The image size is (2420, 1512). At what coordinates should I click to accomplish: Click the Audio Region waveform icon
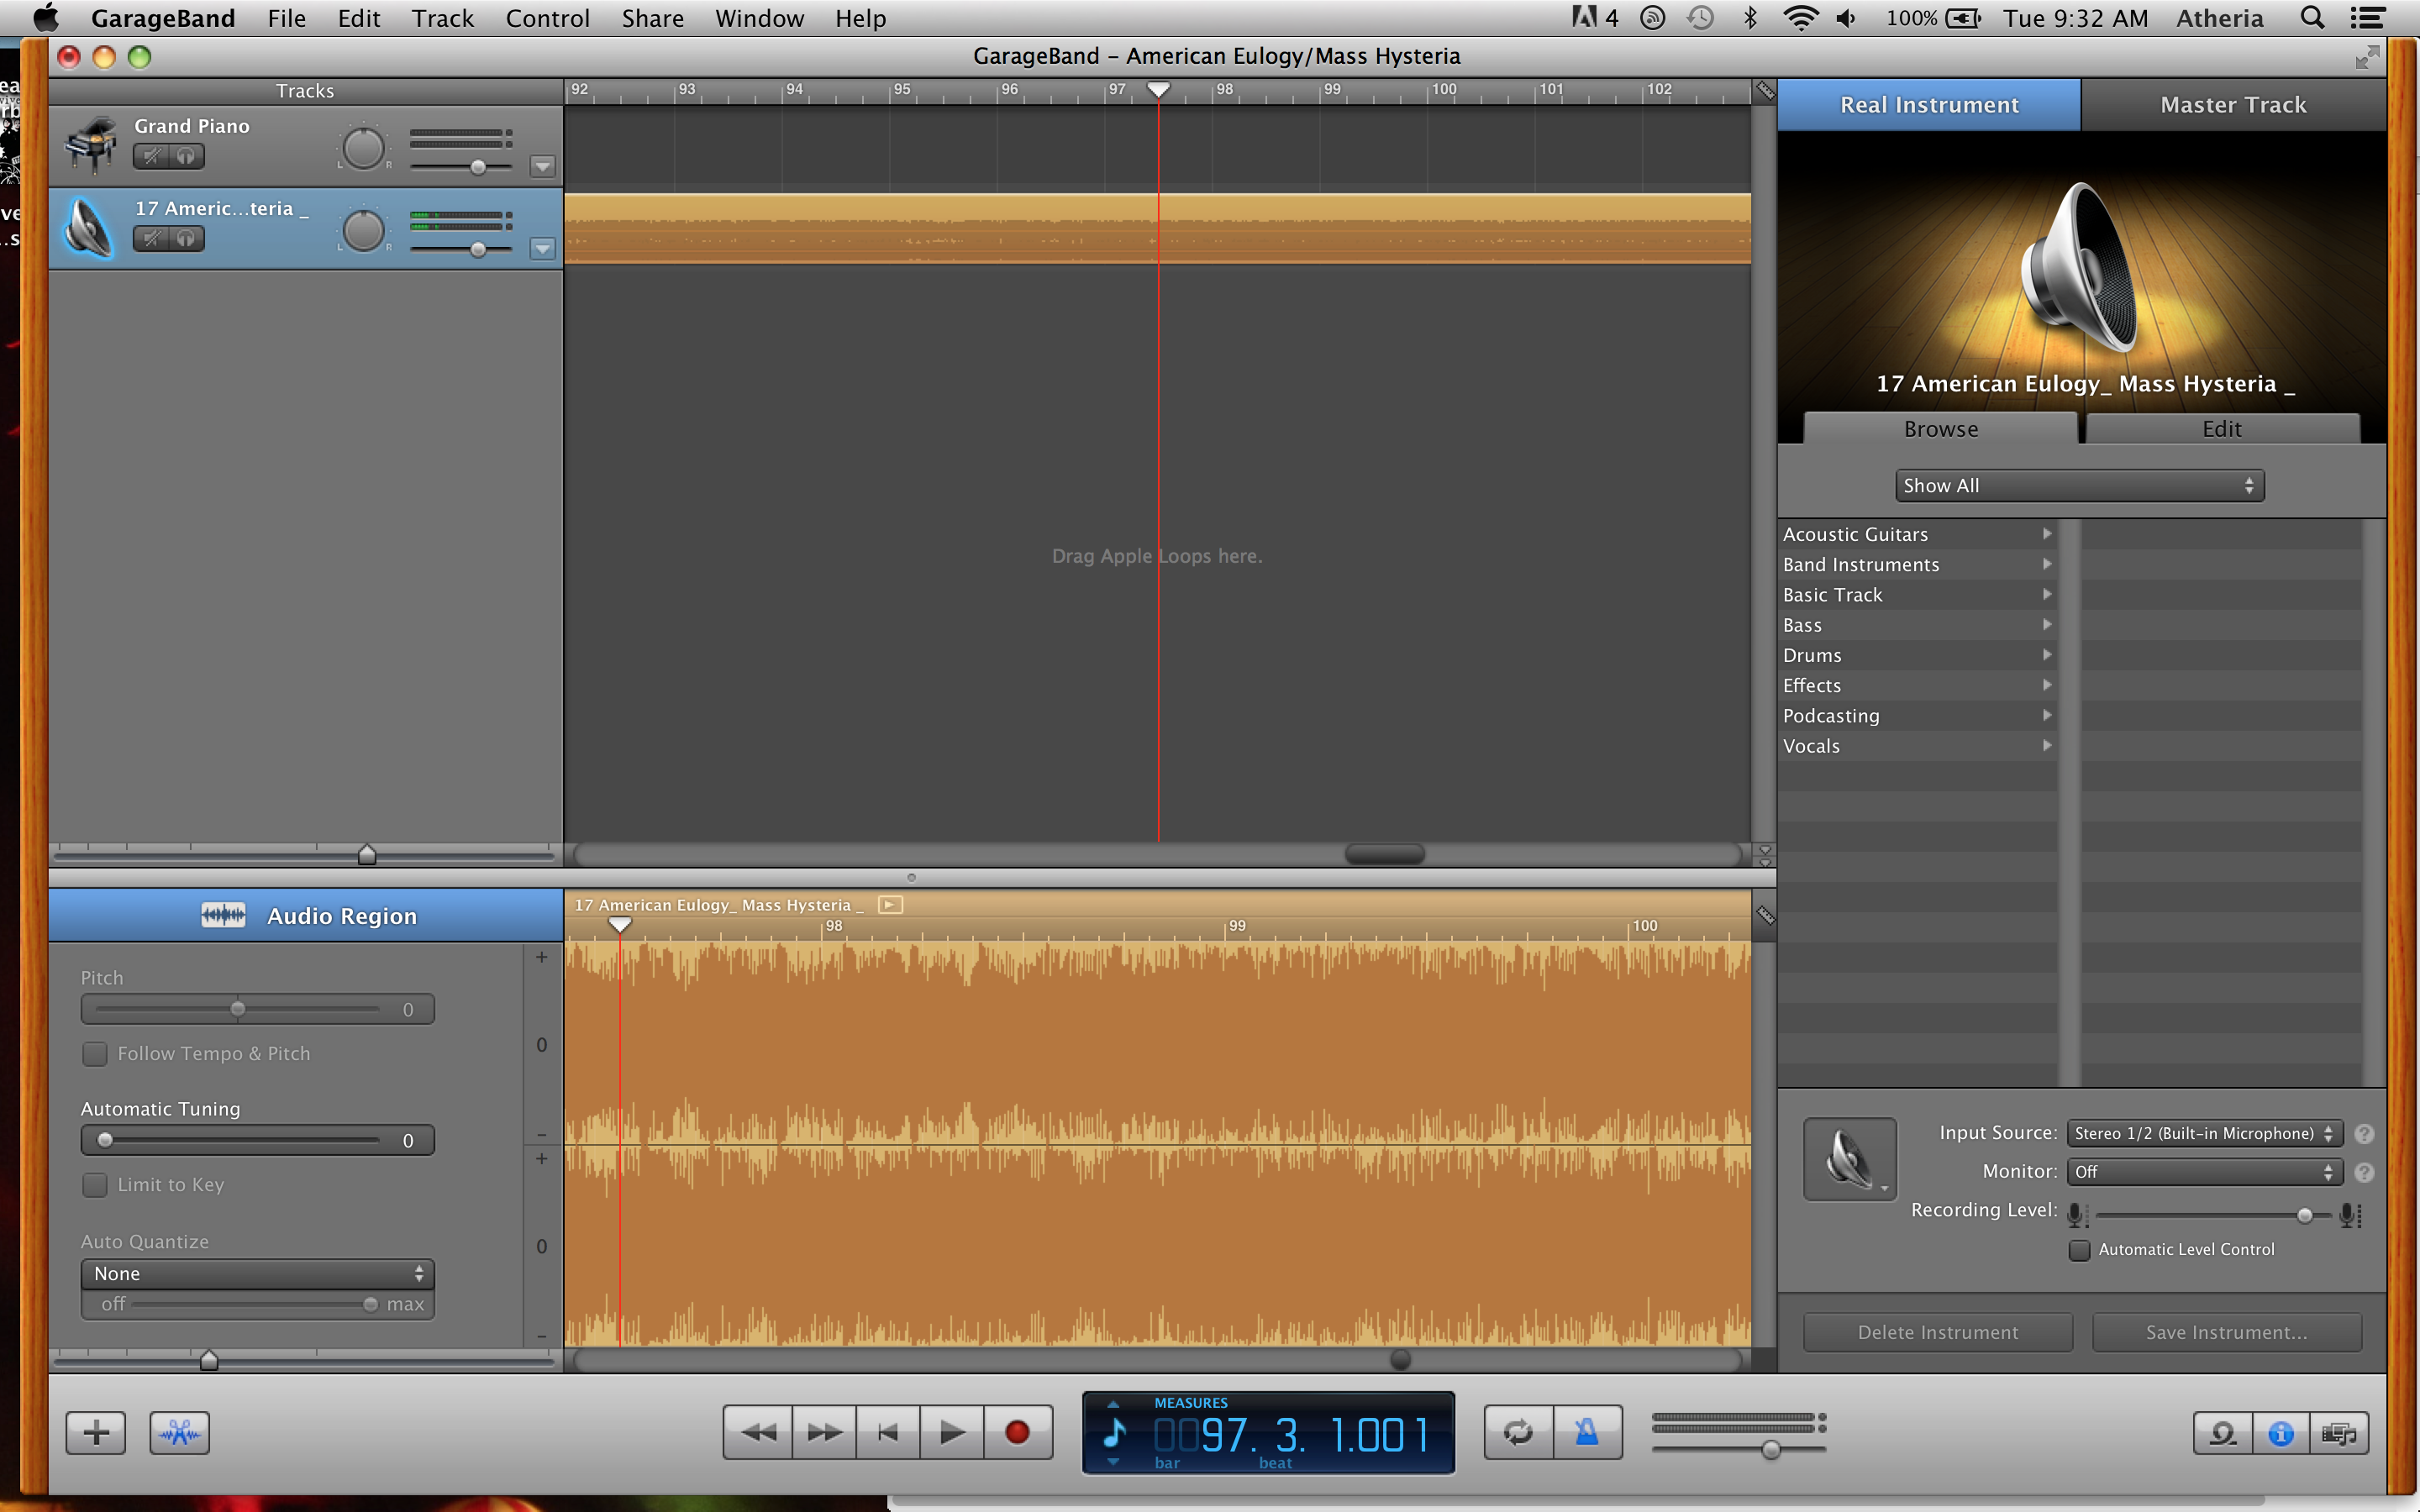pos(223,915)
